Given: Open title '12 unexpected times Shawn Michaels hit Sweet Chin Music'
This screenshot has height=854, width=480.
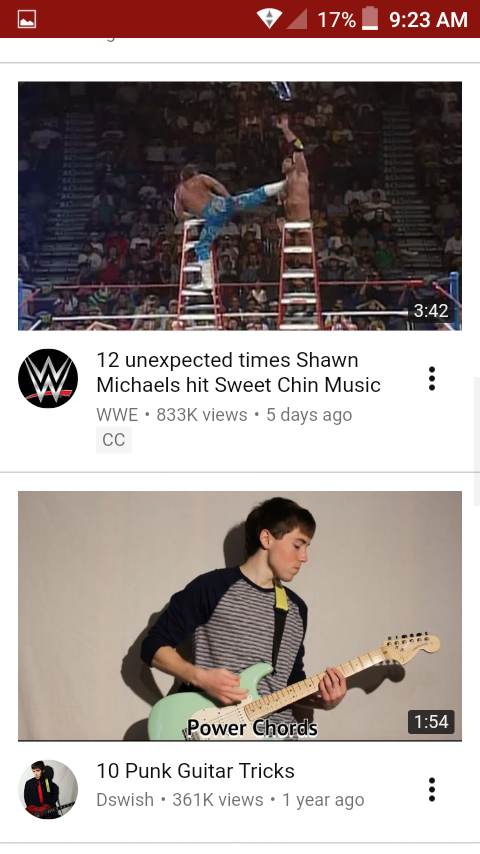Looking at the screenshot, I should click(x=238, y=373).
